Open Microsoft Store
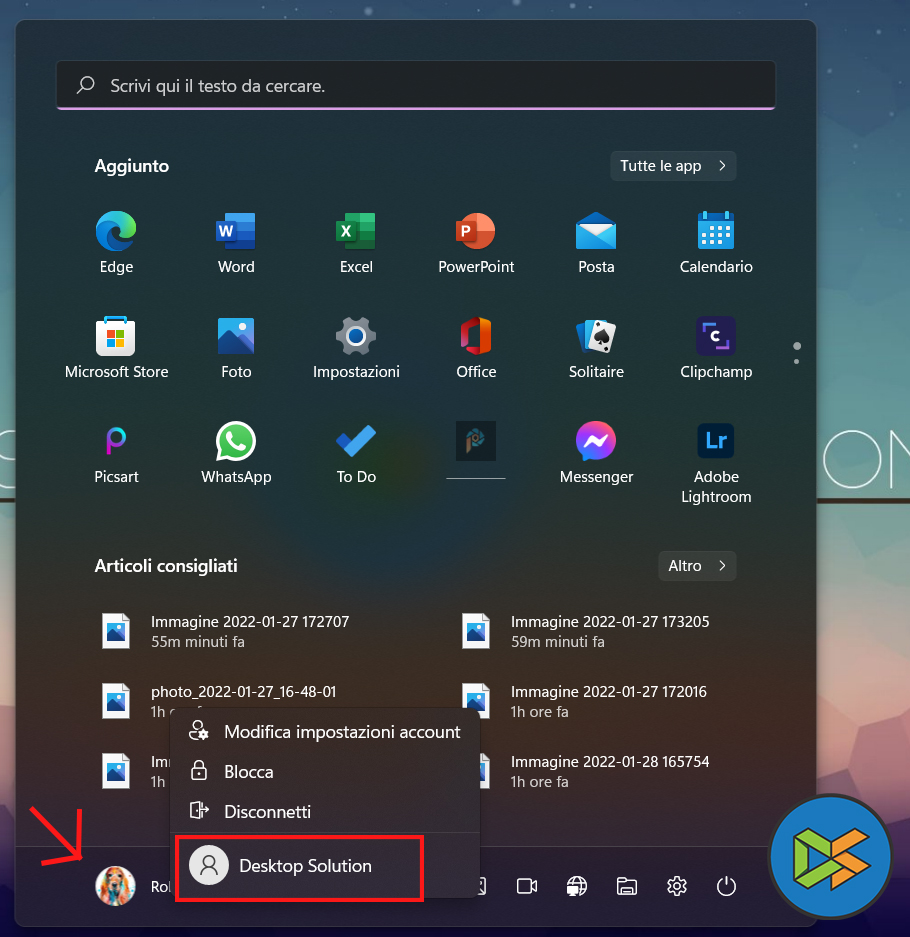The image size is (910, 937). pos(116,347)
